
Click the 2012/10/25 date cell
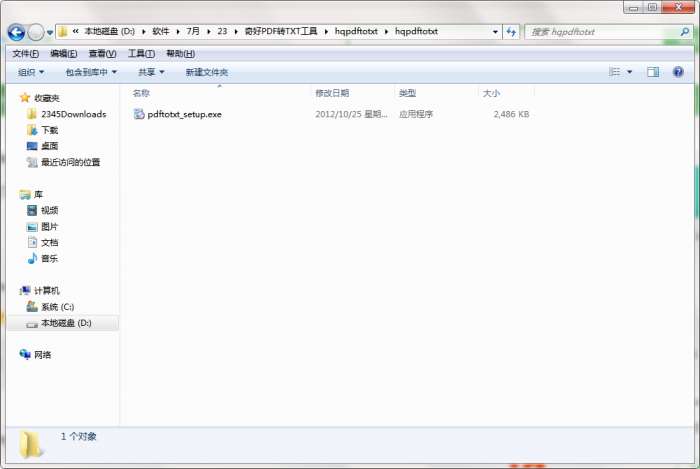pos(351,114)
